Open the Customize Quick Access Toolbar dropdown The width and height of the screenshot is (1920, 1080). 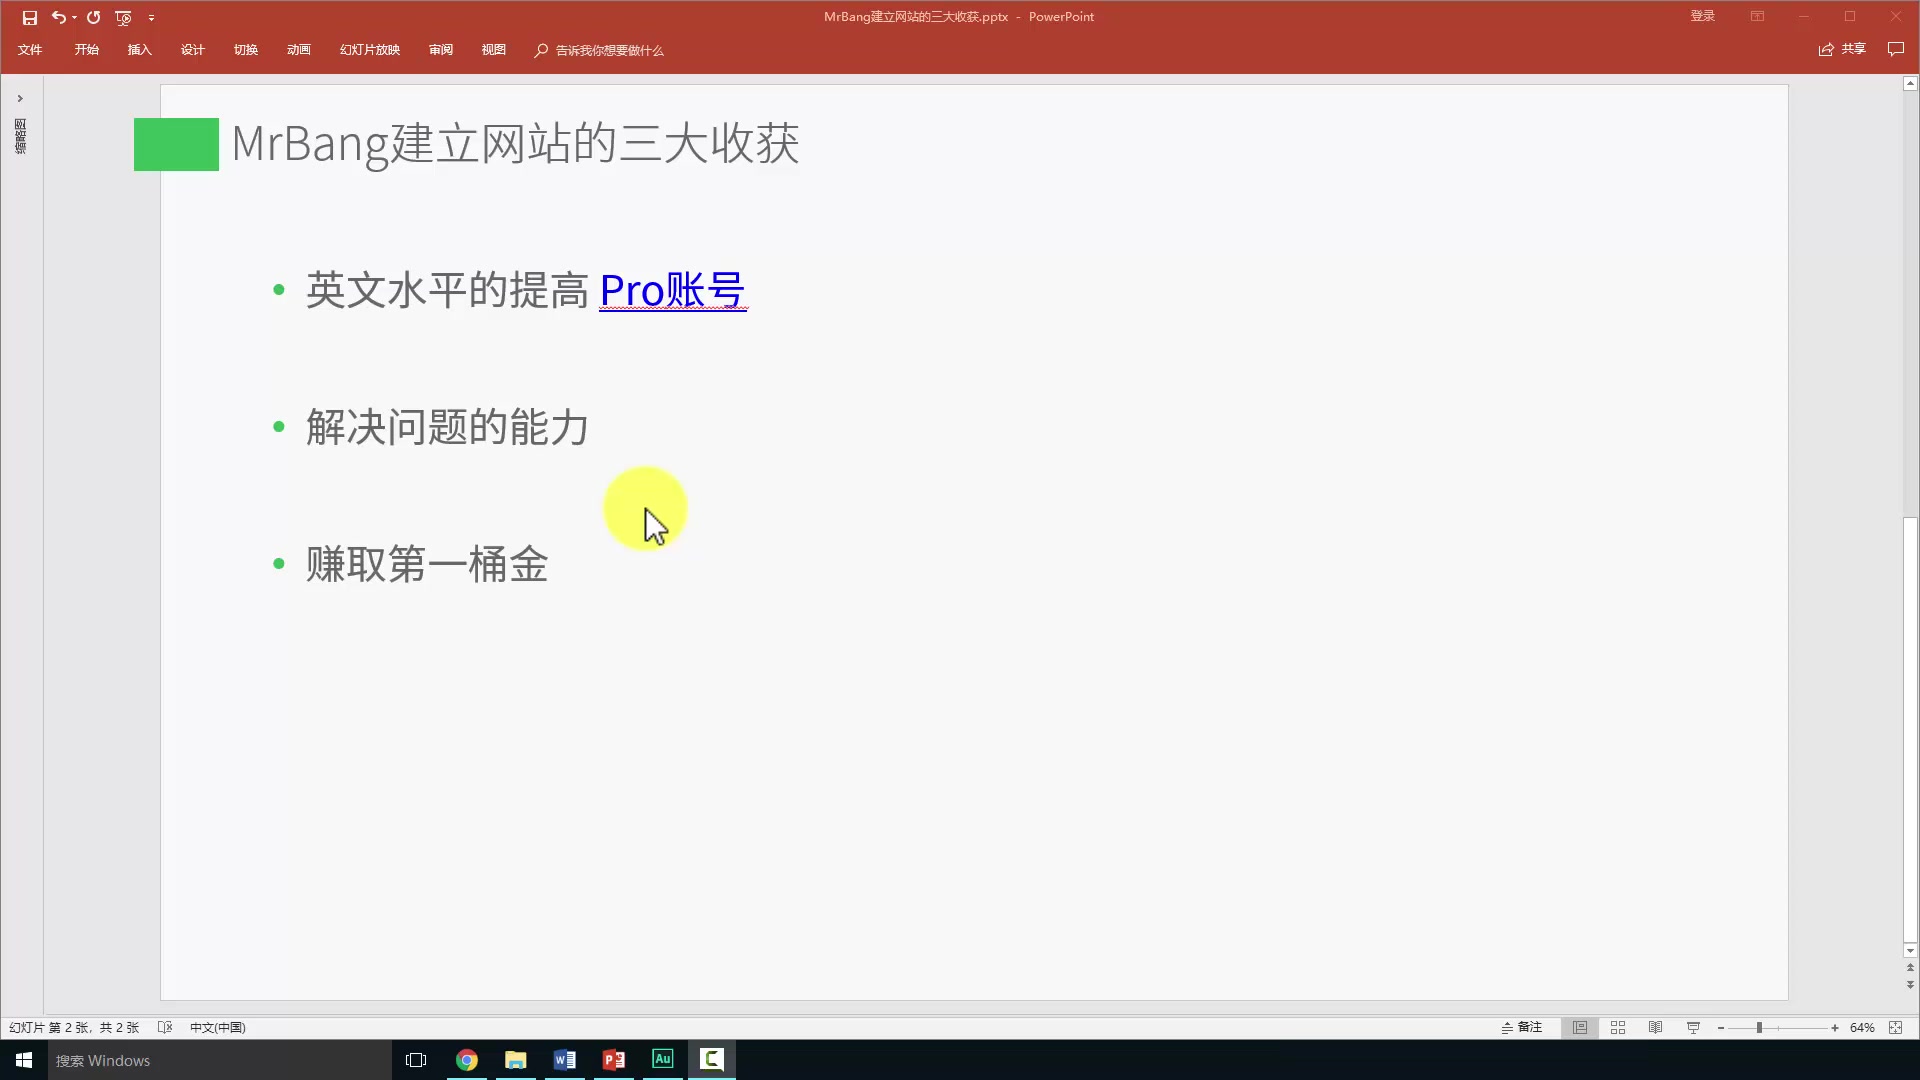[x=151, y=17]
